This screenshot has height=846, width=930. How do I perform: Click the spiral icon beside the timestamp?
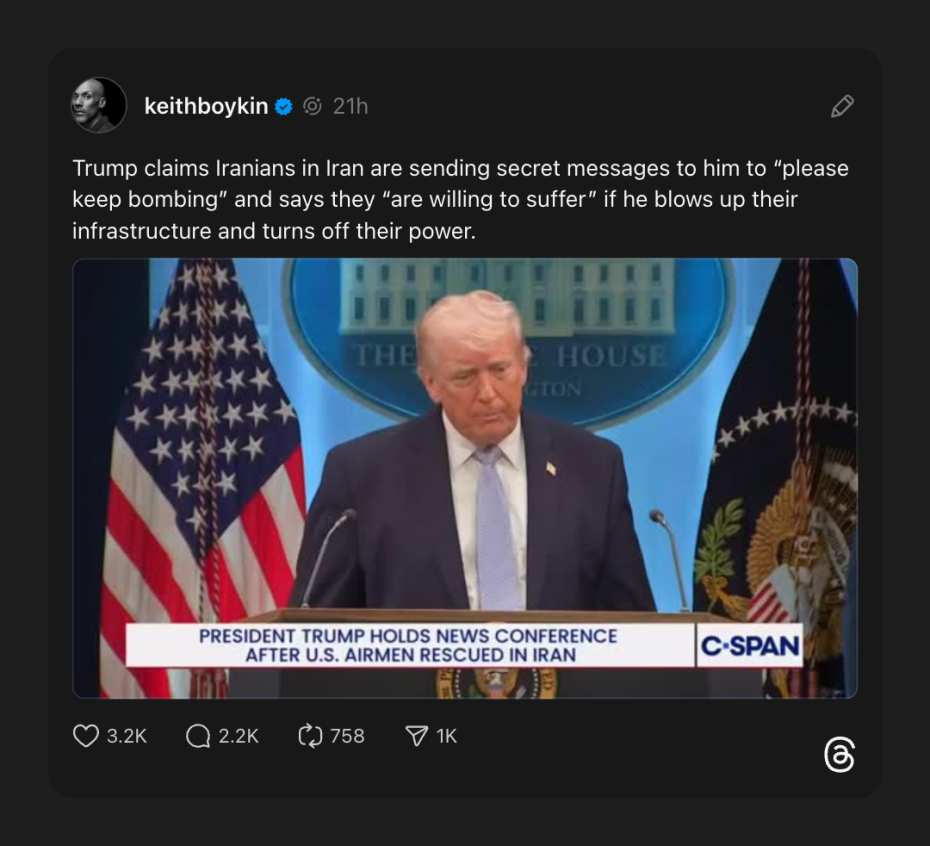pyautogui.click(x=312, y=107)
